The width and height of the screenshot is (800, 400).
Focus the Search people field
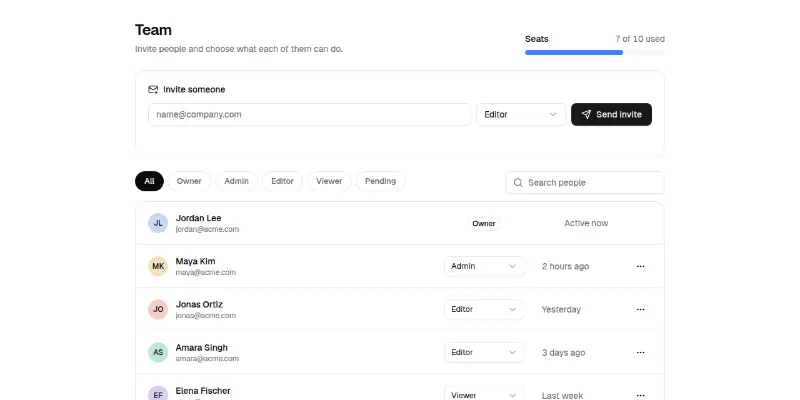click(585, 183)
